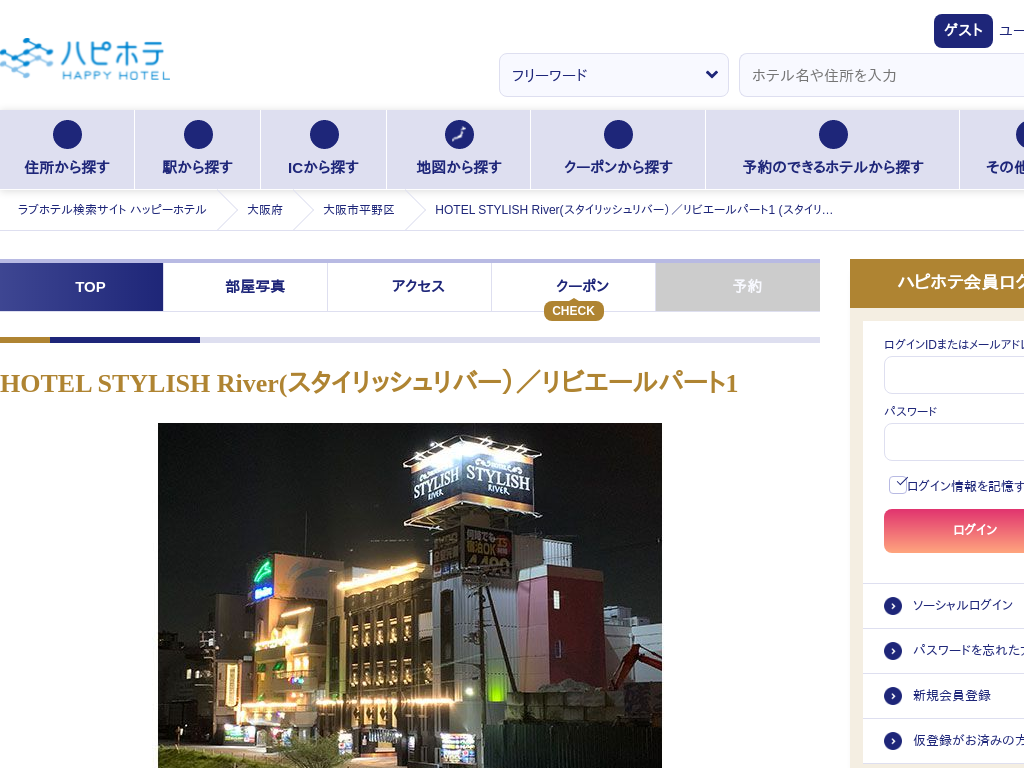Click the 住所から探す circle icon

click(67, 135)
